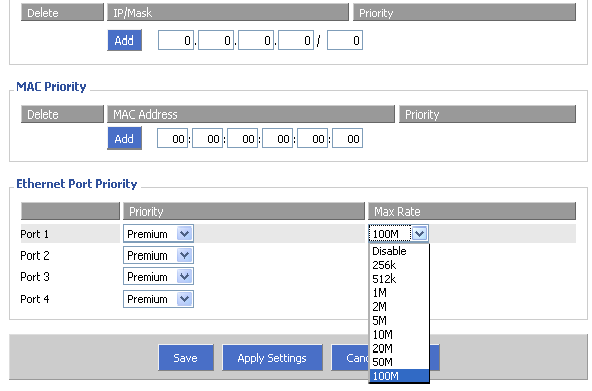Select 5M in Max Rate list

pyautogui.click(x=399, y=320)
